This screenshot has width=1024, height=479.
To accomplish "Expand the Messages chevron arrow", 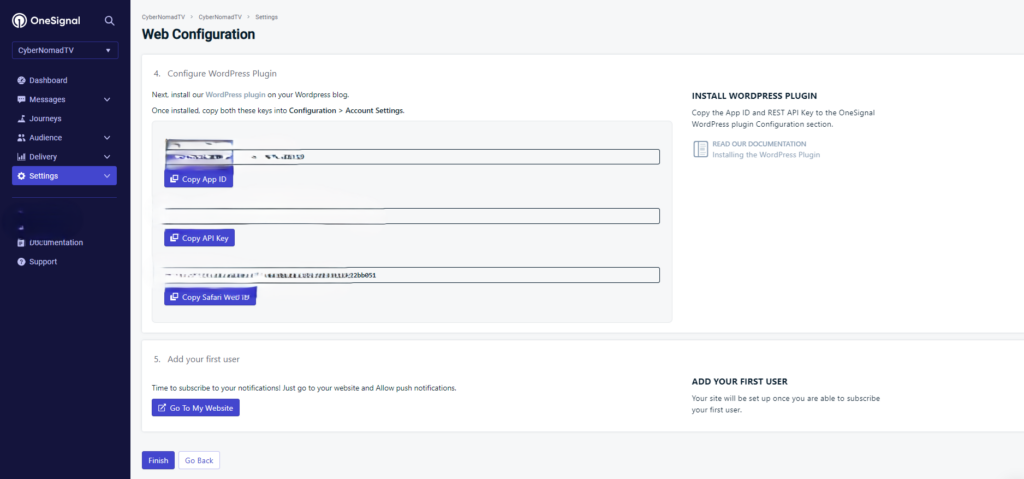I will tap(107, 99).
